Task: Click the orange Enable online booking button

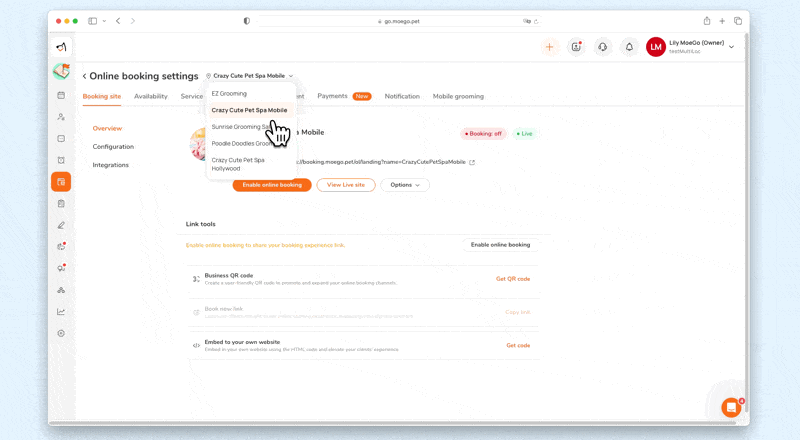Action: (x=272, y=185)
